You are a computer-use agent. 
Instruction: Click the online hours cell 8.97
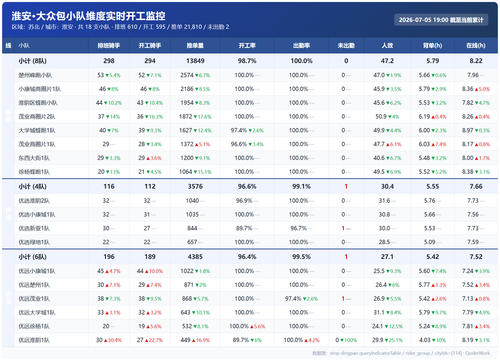467,130
